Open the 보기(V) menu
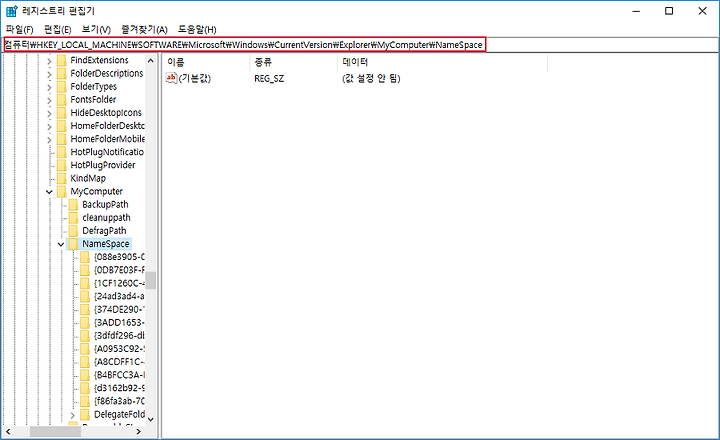 96,29
